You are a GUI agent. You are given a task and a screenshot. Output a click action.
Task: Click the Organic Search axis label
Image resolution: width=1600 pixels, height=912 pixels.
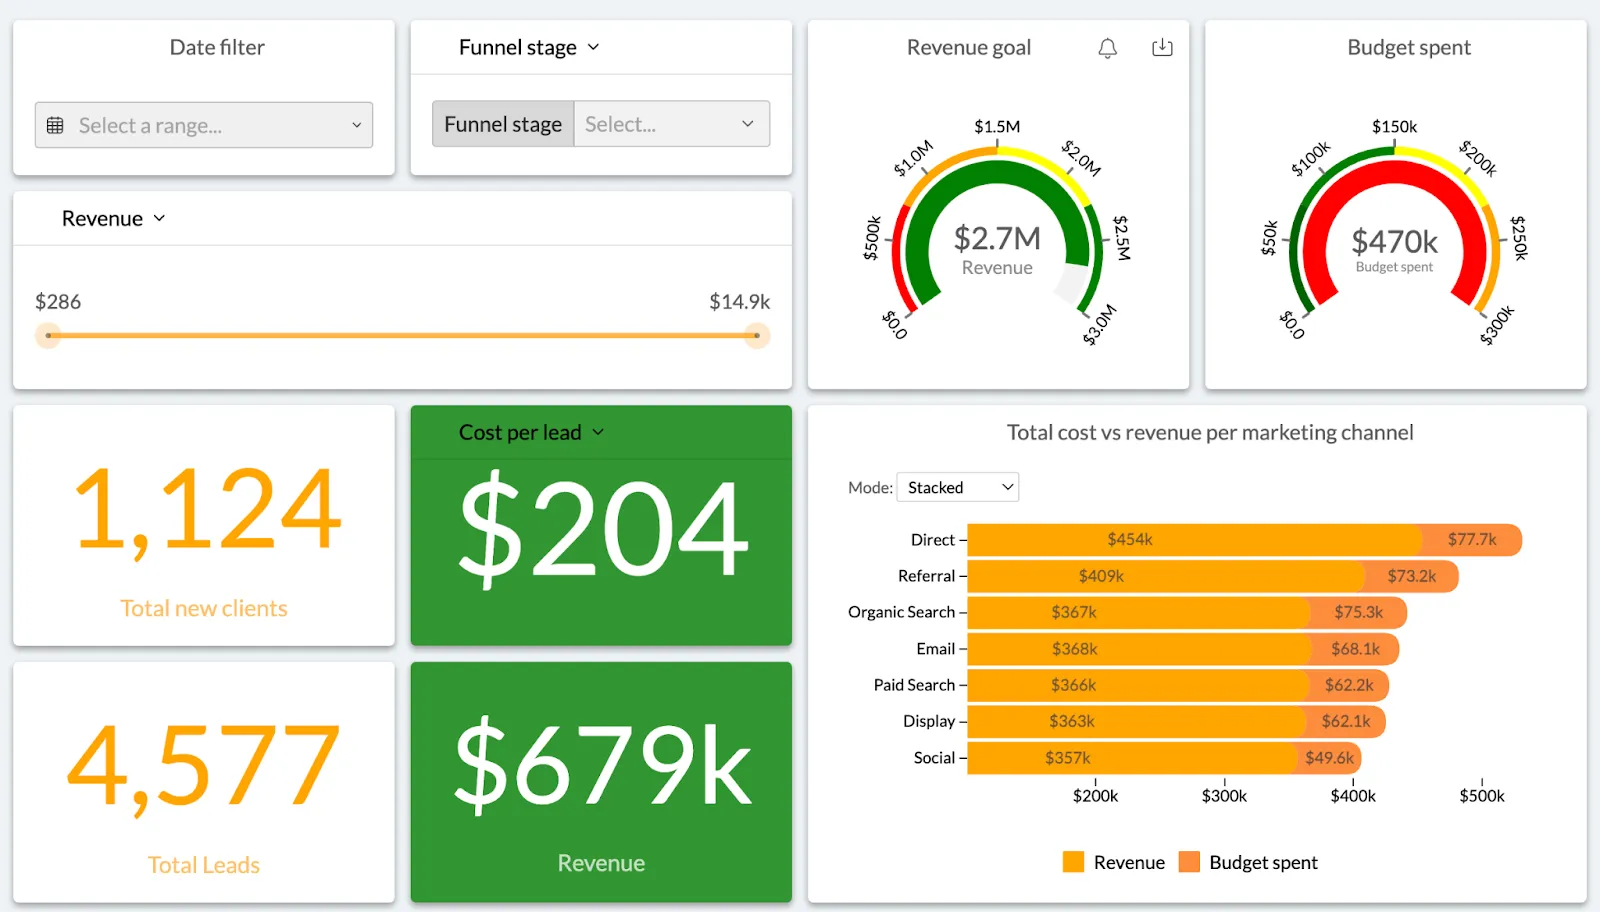click(x=901, y=612)
